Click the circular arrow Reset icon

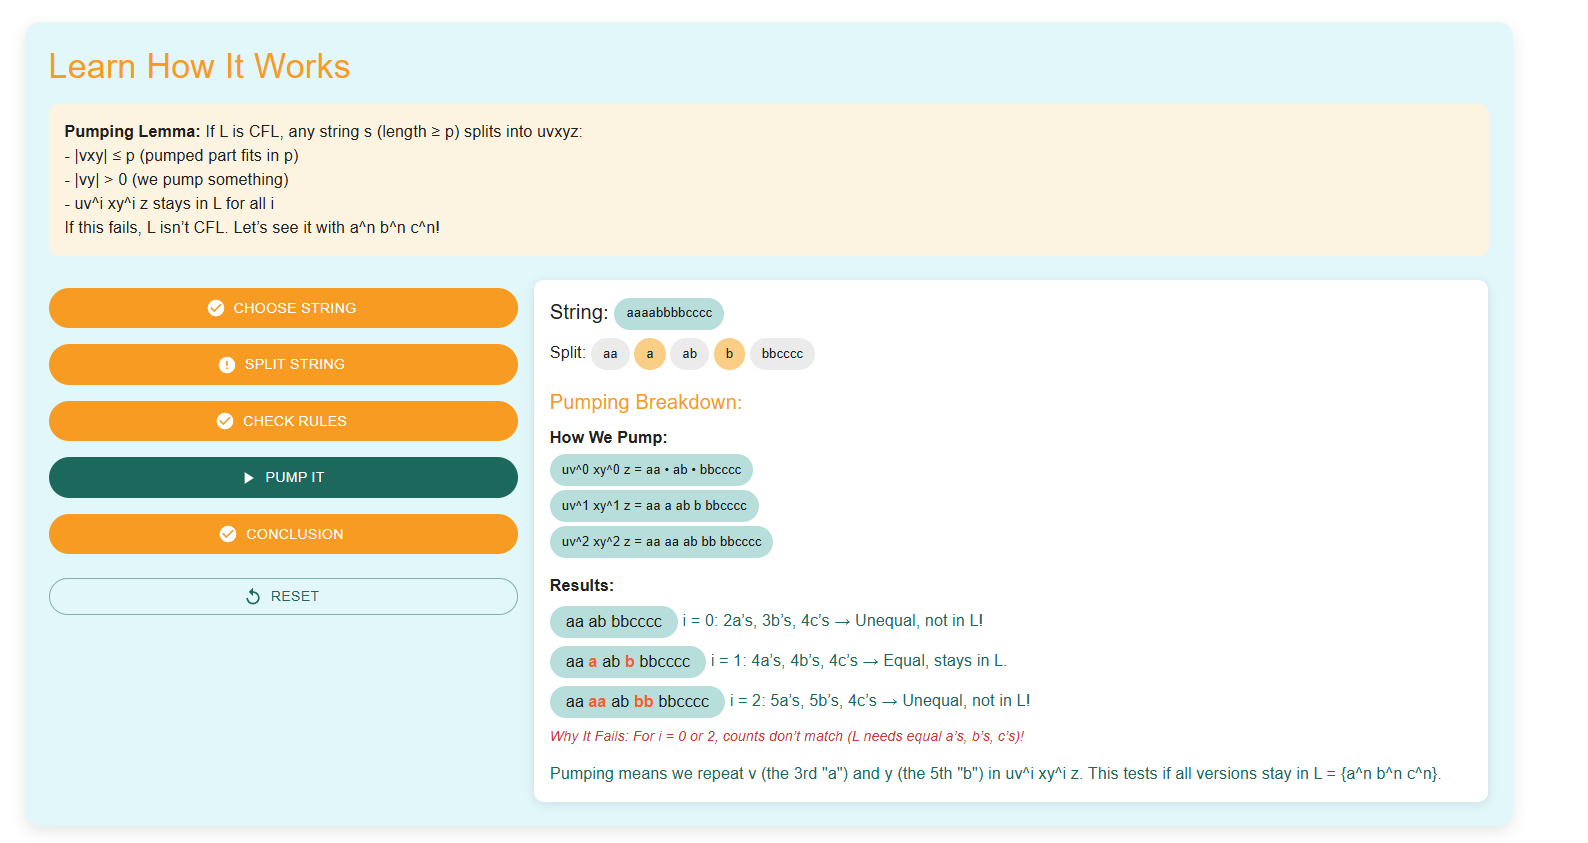(253, 597)
